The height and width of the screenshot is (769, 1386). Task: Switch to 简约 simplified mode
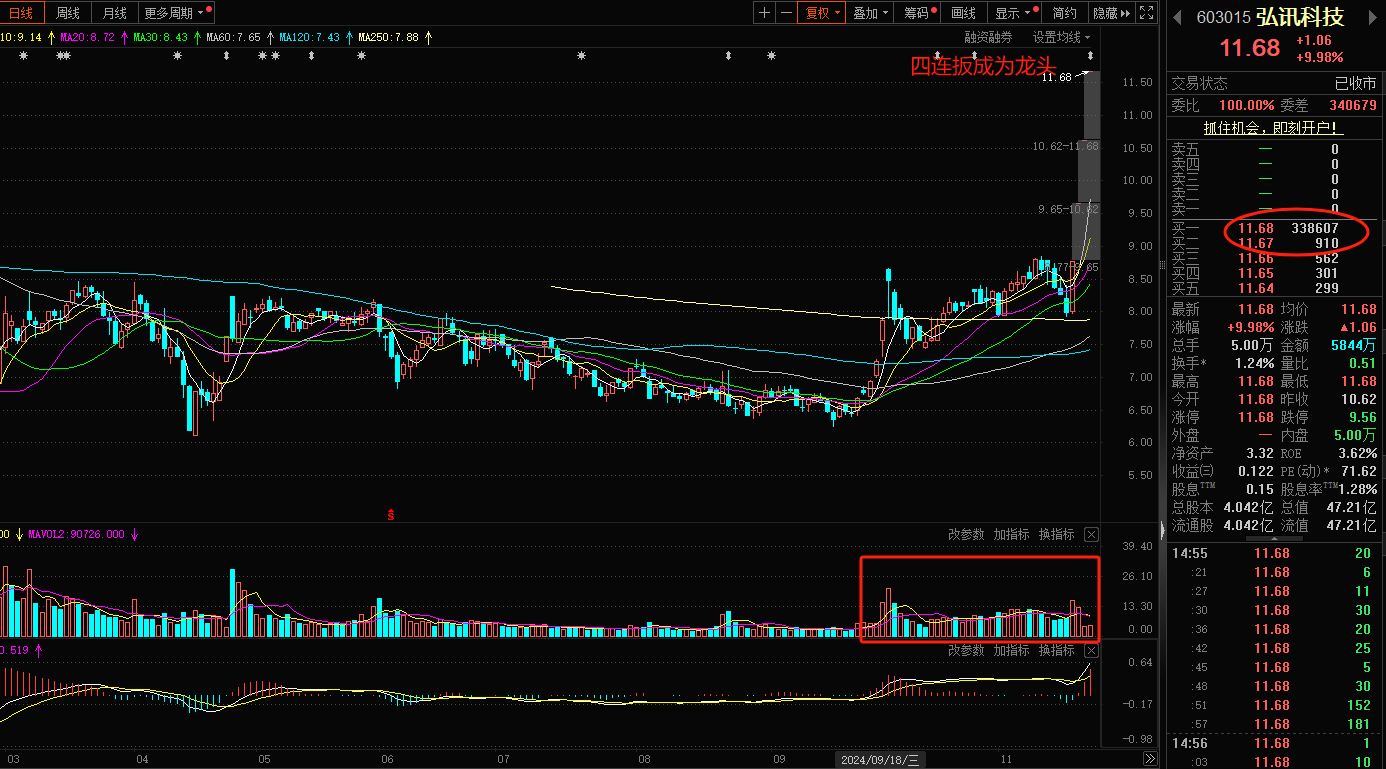click(x=1065, y=13)
